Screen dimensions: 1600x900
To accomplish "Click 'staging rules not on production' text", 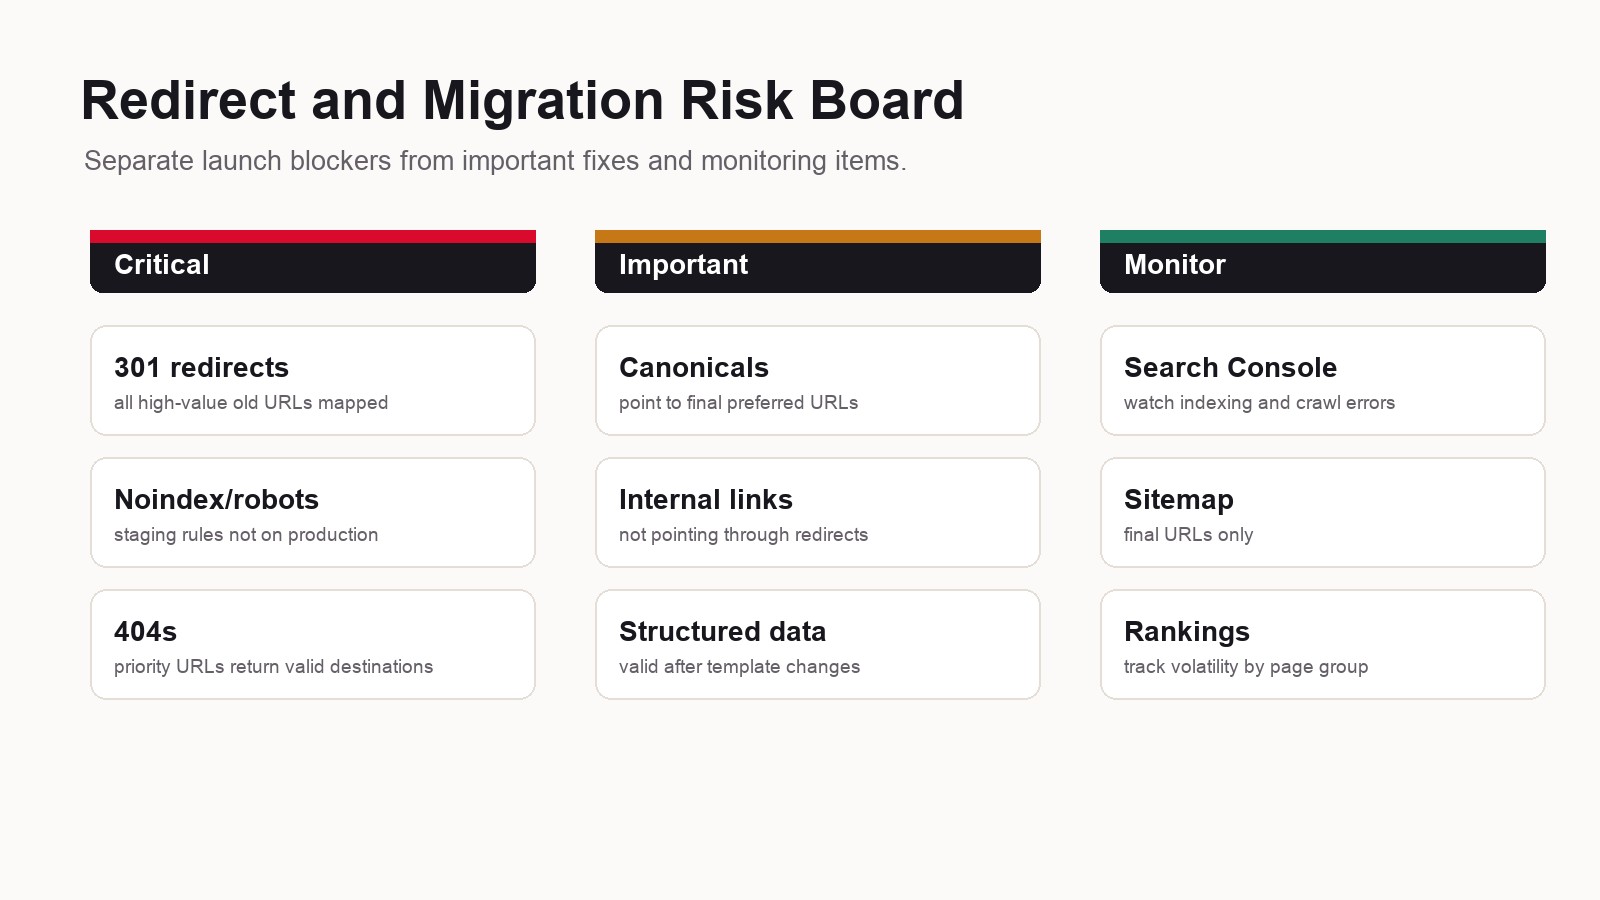I will 246,535.
